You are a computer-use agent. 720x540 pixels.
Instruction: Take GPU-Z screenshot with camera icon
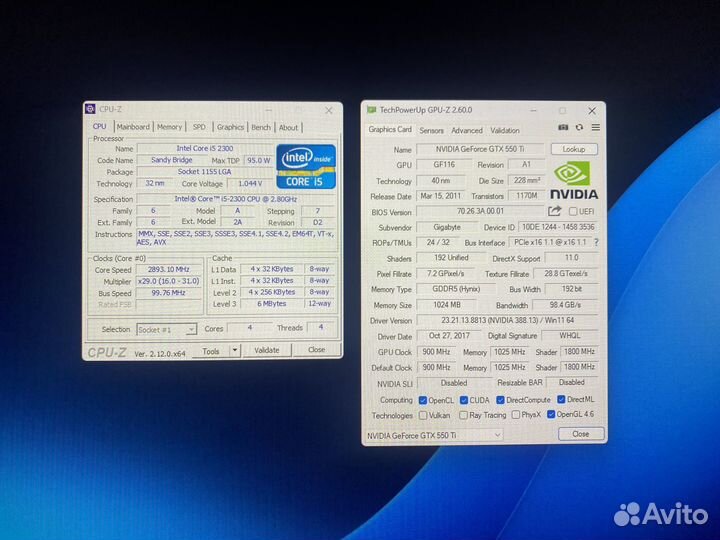563,127
